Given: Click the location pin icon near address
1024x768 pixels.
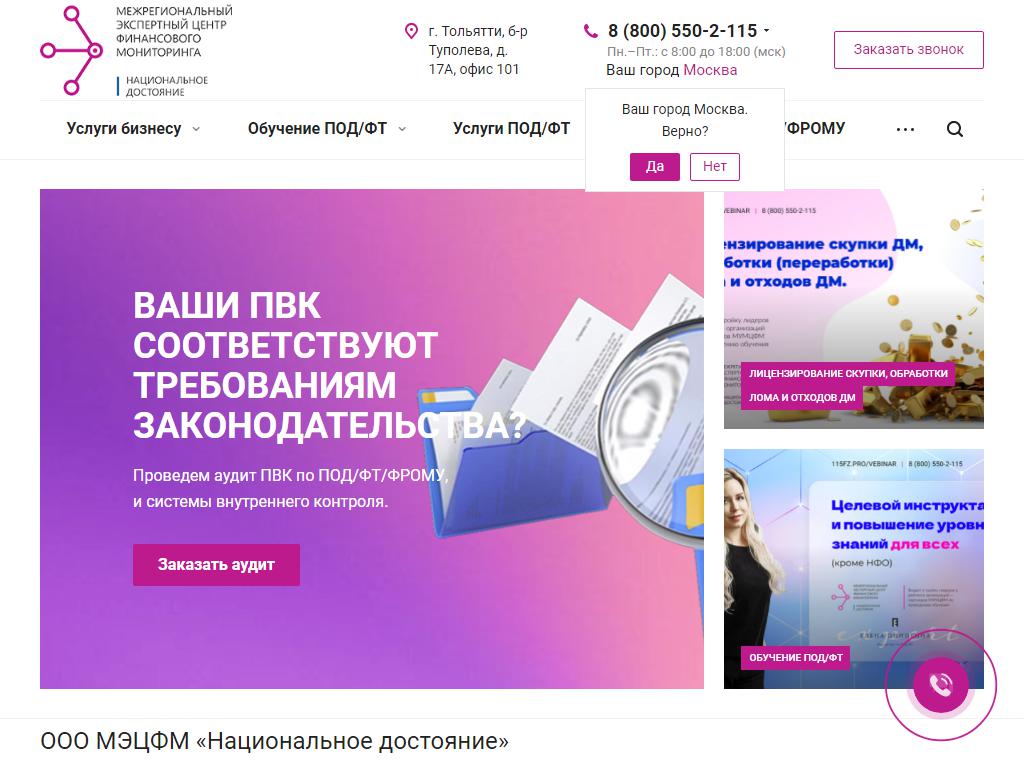Looking at the screenshot, I should [411, 31].
